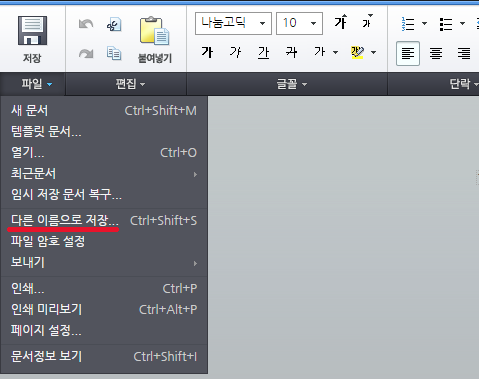Choose 다른 이름으로 저장... entry
This screenshot has width=479, height=379.
(x=104, y=220)
